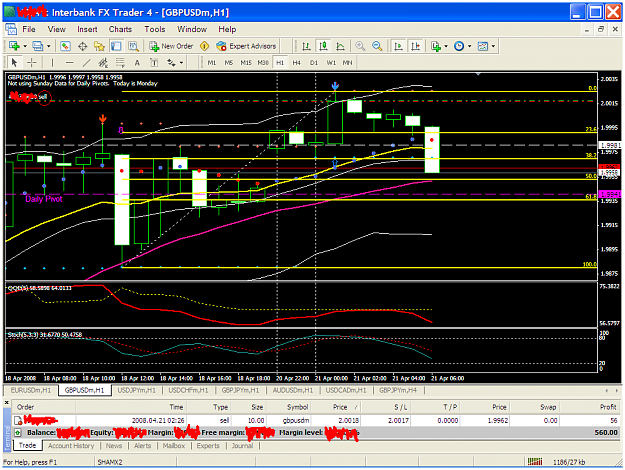Switch to USDJPYm,H1 chart tab
This screenshot has width=625, height=470.
(x=137, y=390)
